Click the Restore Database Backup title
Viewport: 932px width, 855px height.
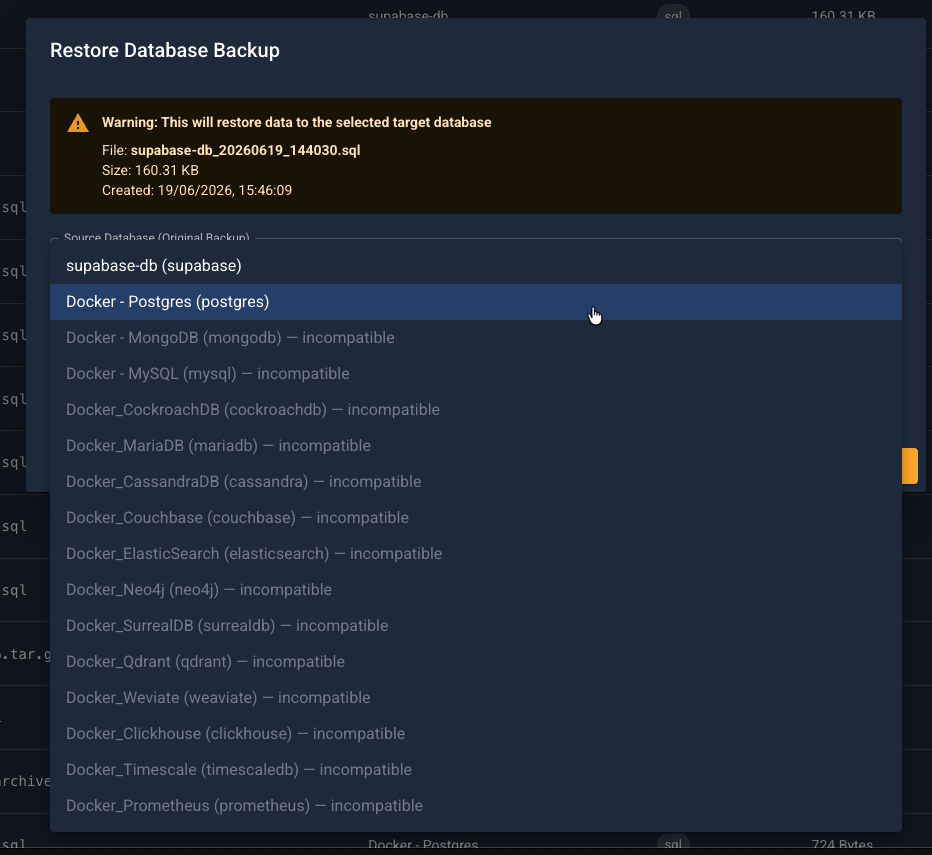[x=165, y=51]
